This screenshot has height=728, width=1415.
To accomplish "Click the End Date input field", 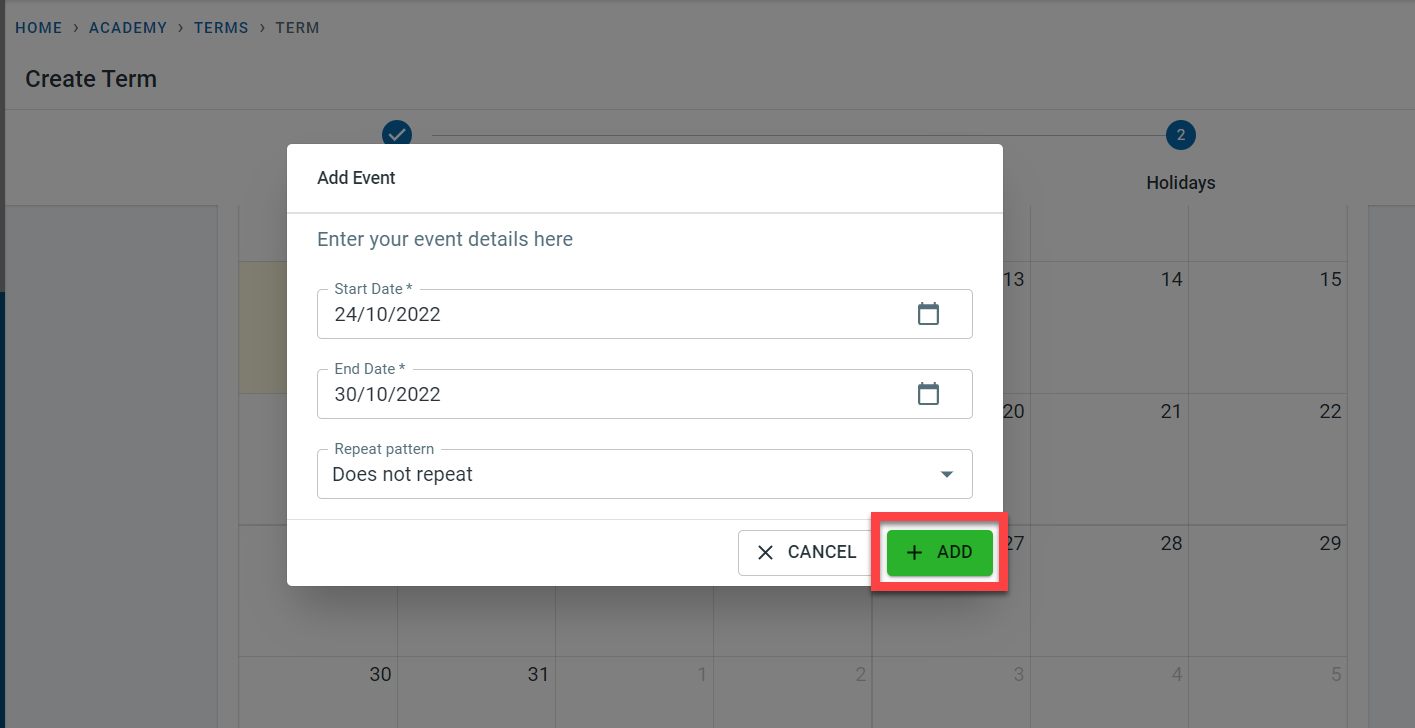I will [x=610, y=394].
